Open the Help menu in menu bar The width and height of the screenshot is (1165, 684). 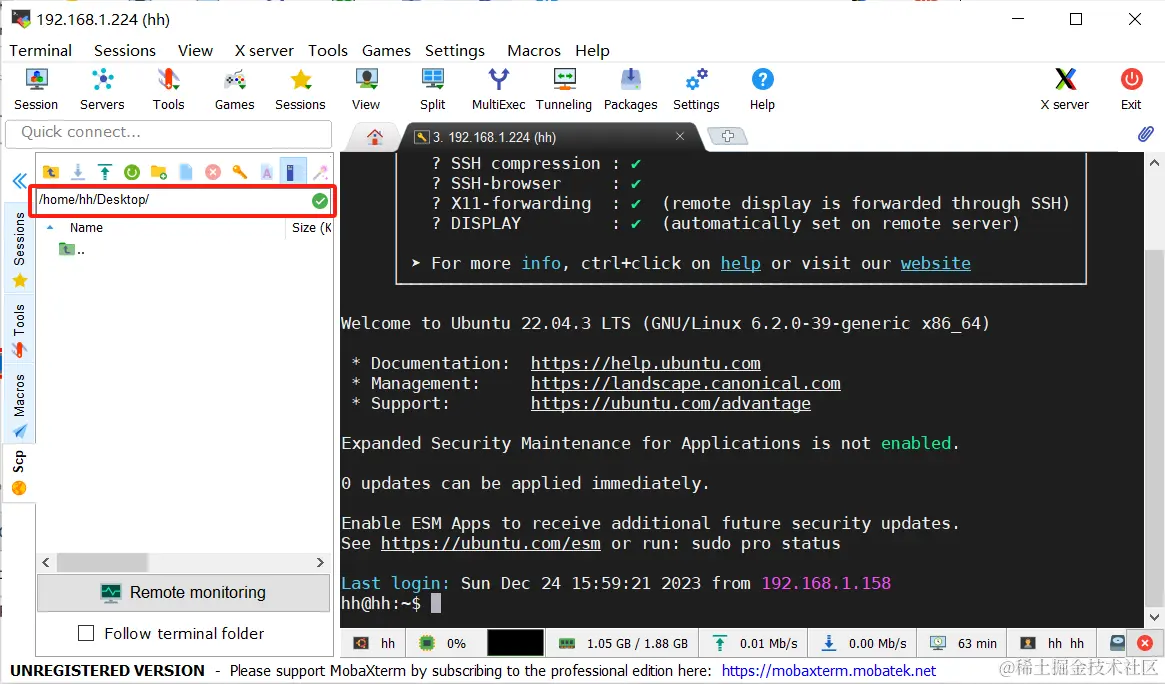tap(592, 51)
